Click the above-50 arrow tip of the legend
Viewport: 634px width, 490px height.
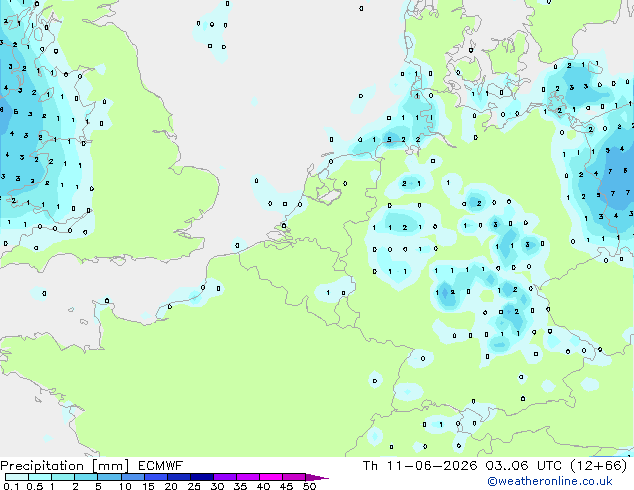tap(317, 478)
